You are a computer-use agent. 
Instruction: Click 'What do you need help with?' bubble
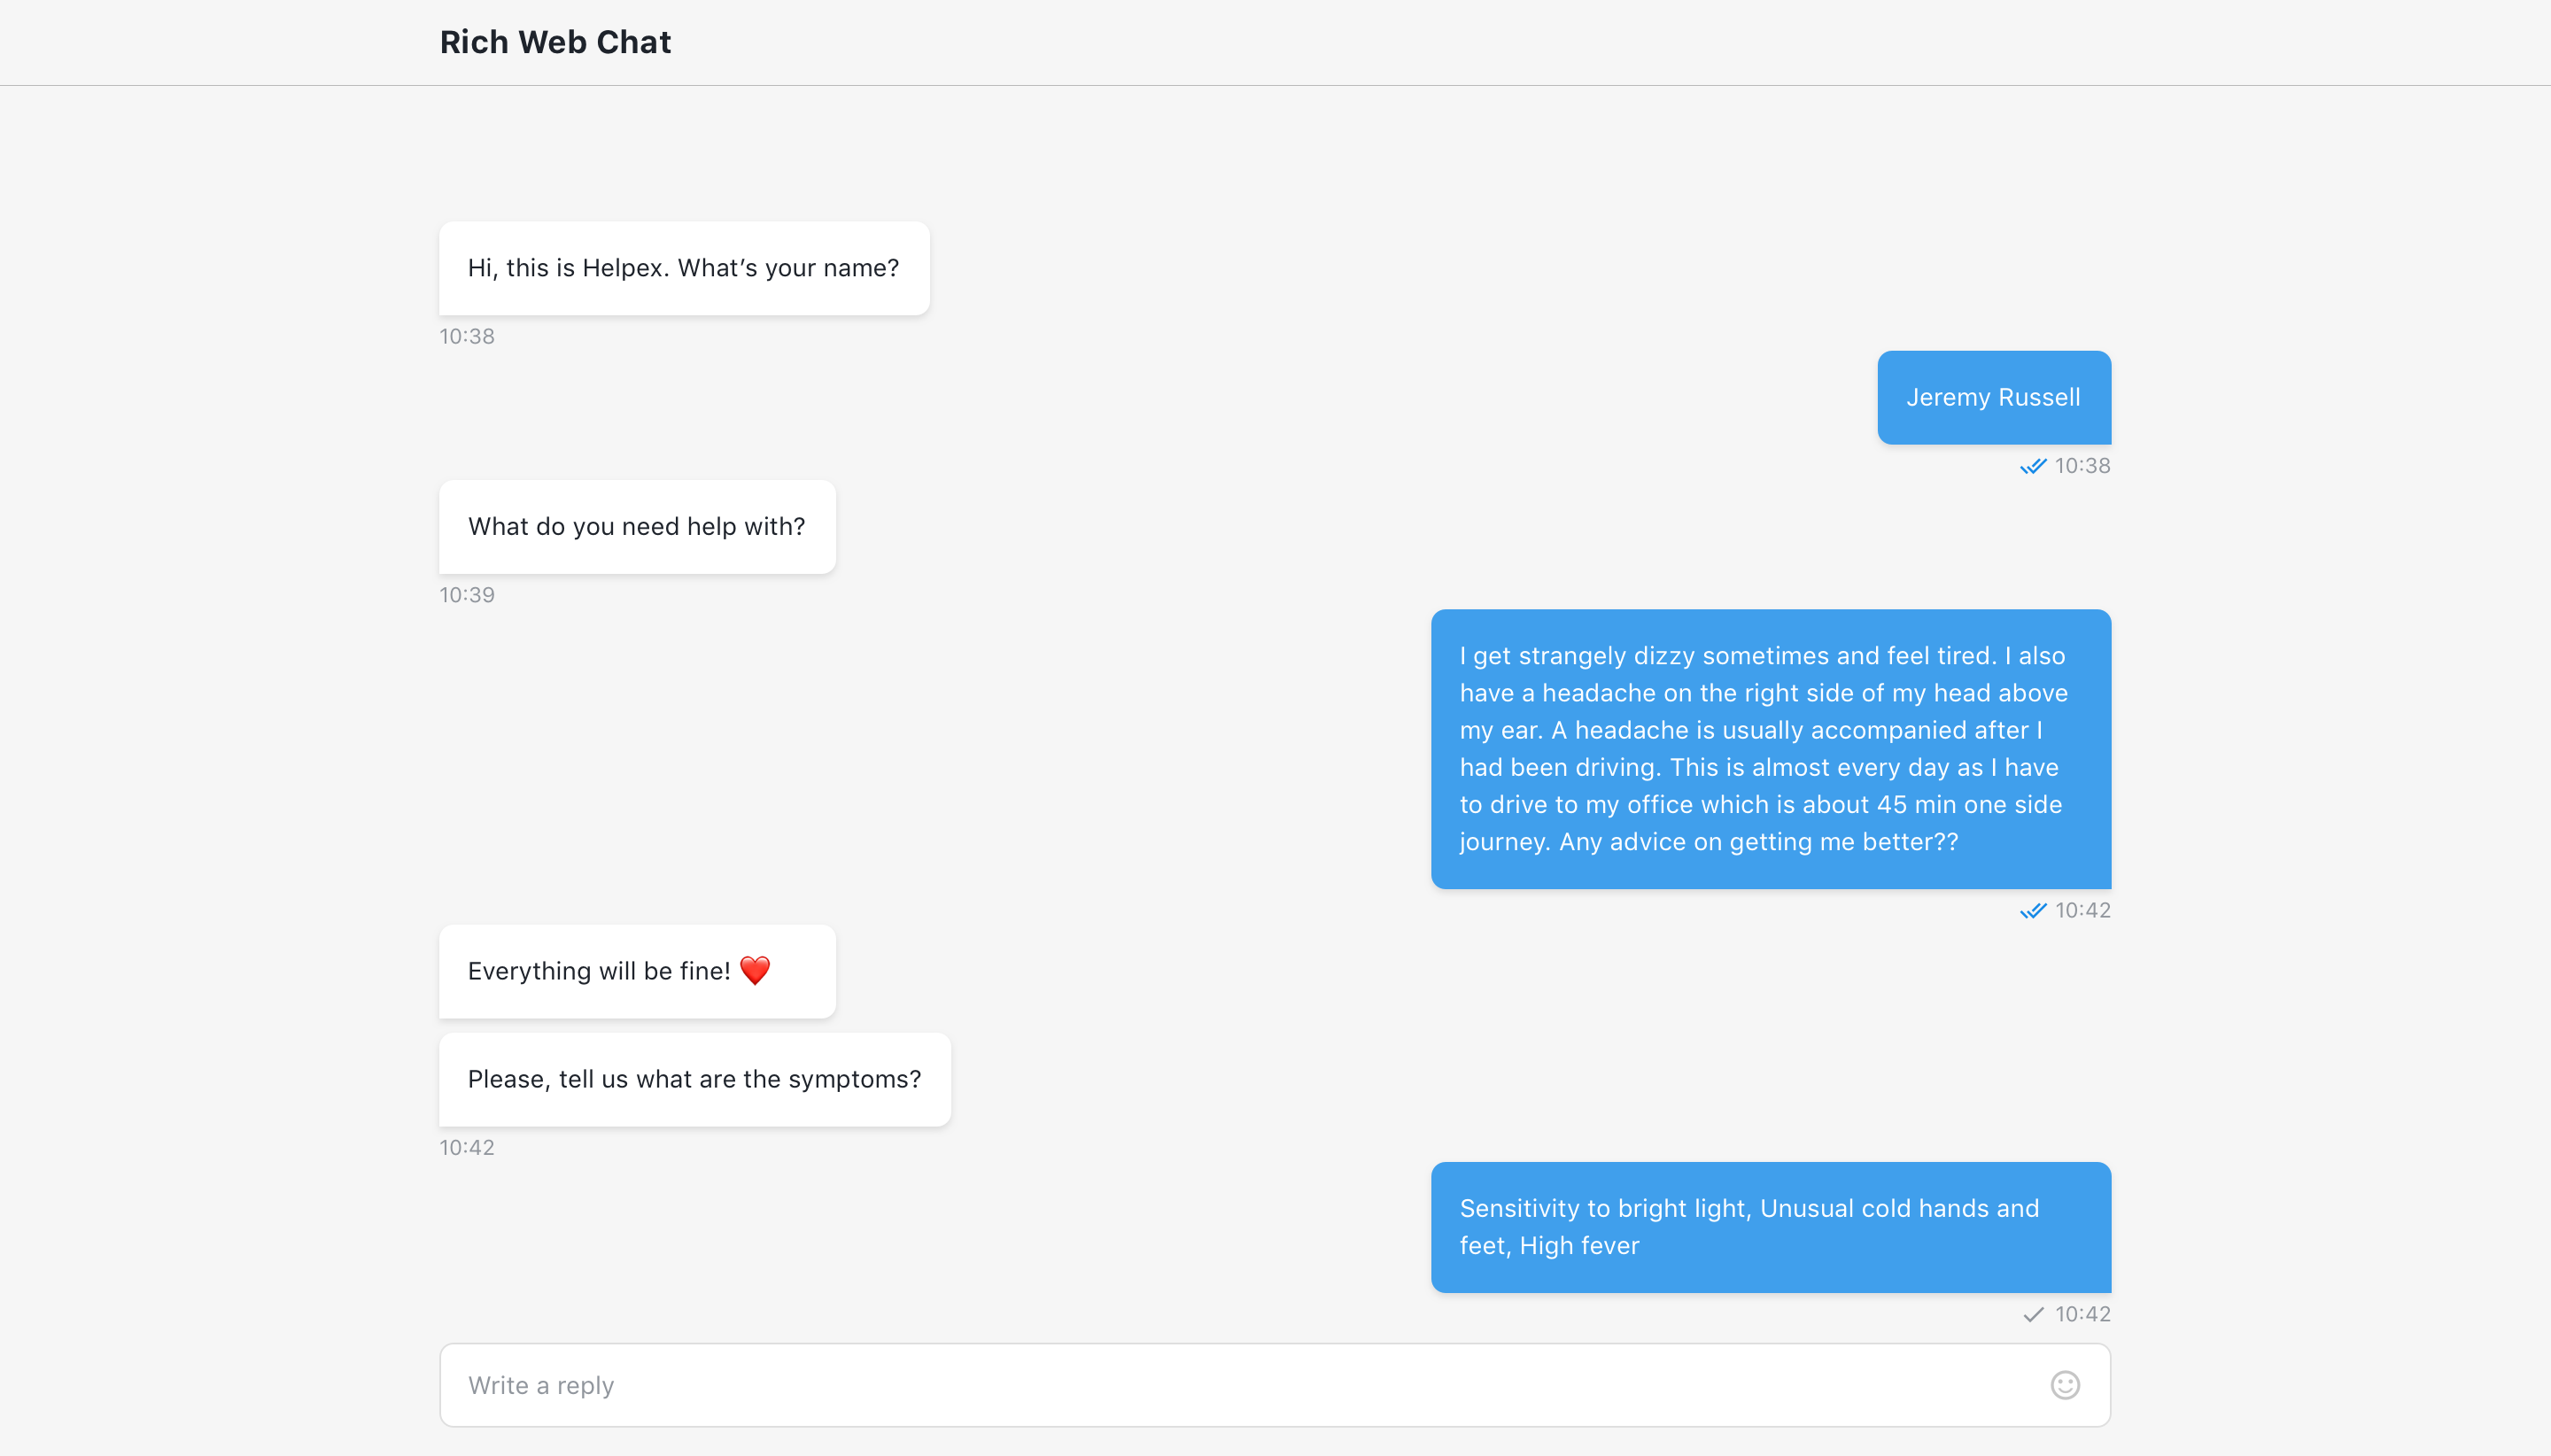(x=637, y=527)
